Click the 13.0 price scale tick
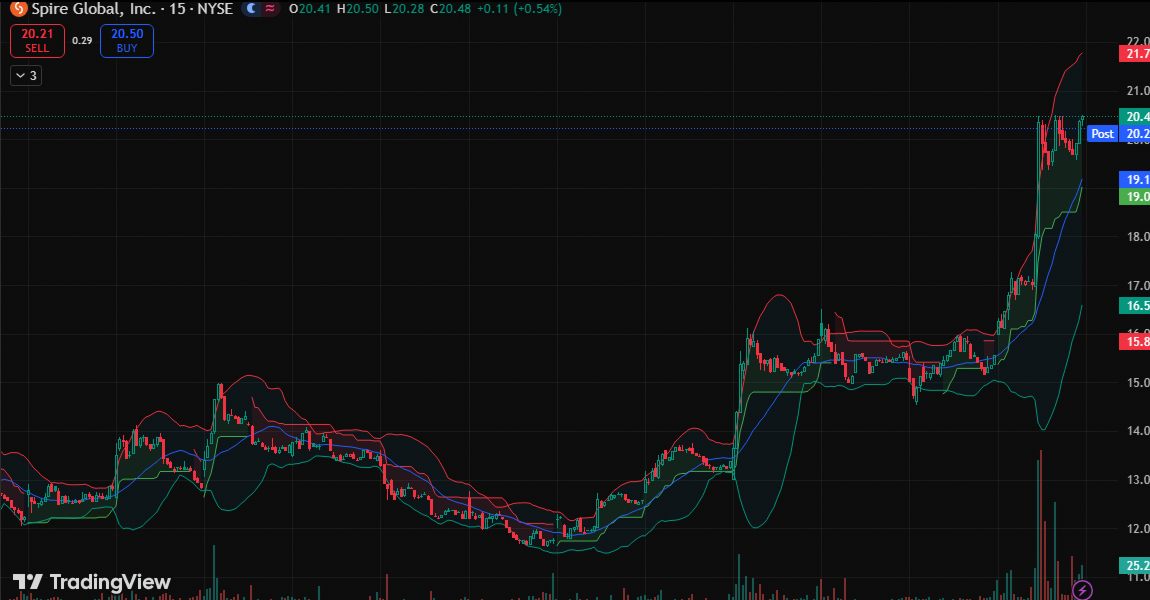This screenshot has width=1150, height=600. coord(1138,480)
